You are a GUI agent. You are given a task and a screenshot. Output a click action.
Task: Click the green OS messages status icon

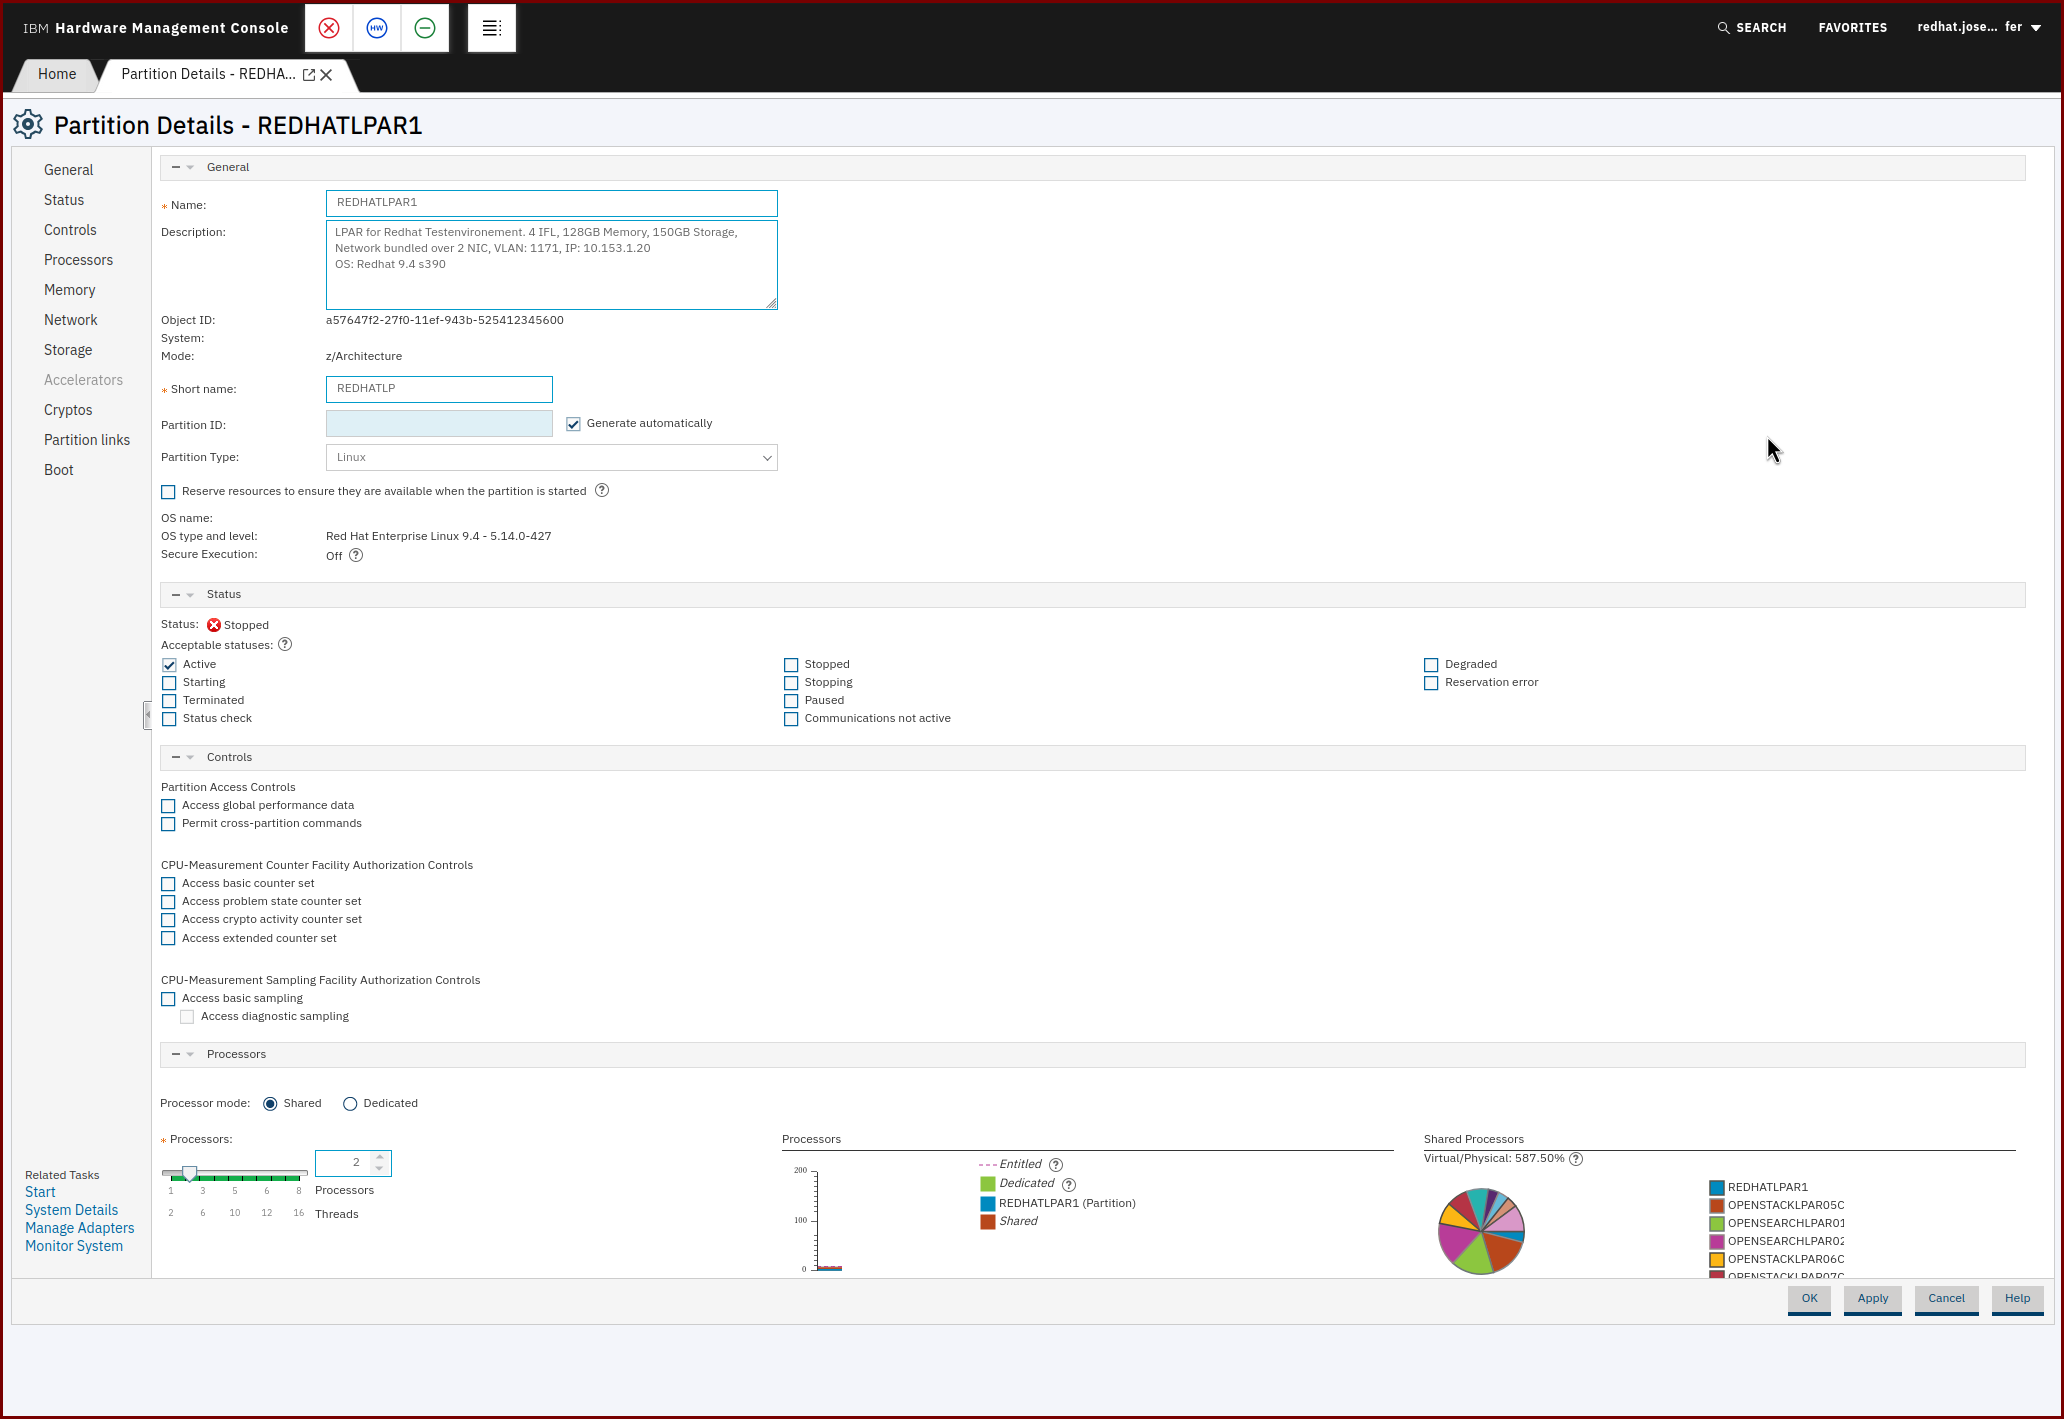(x=425, y=28)
